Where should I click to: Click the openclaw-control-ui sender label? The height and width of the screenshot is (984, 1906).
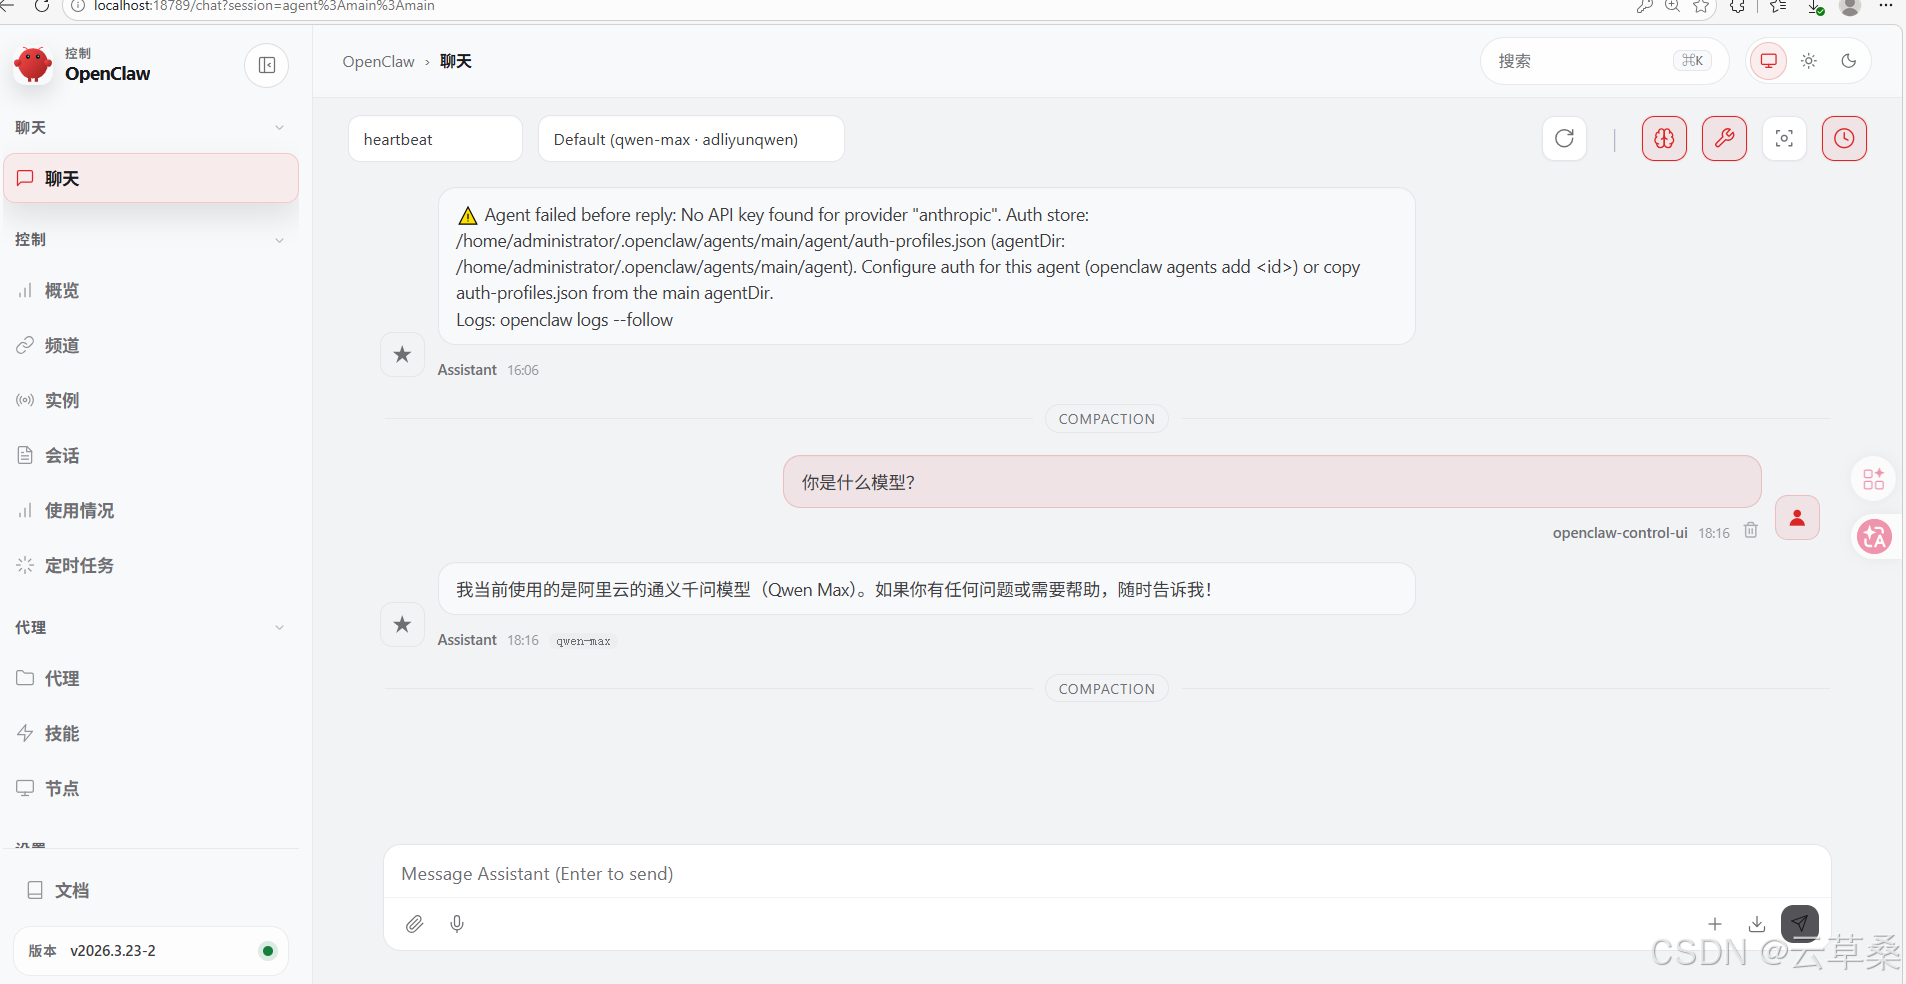click(1620, 533)
